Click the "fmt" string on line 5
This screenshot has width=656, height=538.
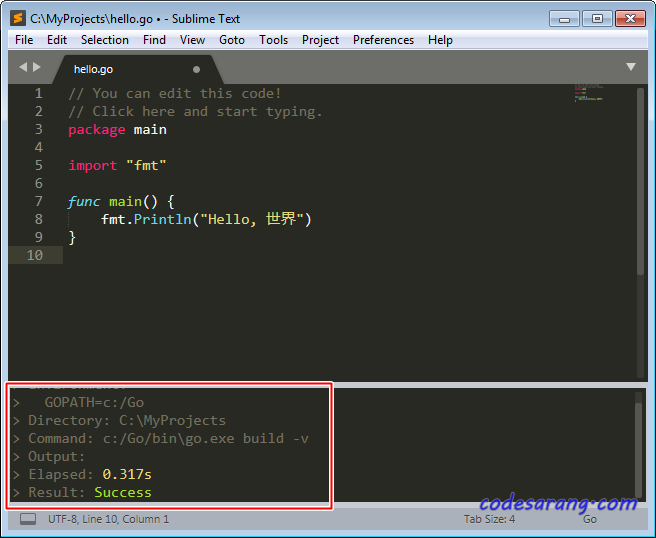[146, 166]
